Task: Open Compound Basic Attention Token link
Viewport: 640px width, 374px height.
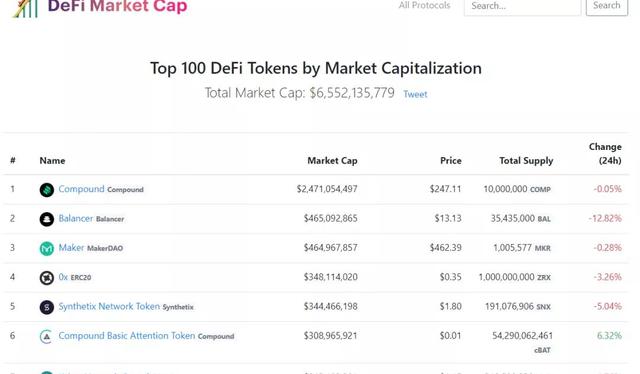Action: (x=127, y=336)
